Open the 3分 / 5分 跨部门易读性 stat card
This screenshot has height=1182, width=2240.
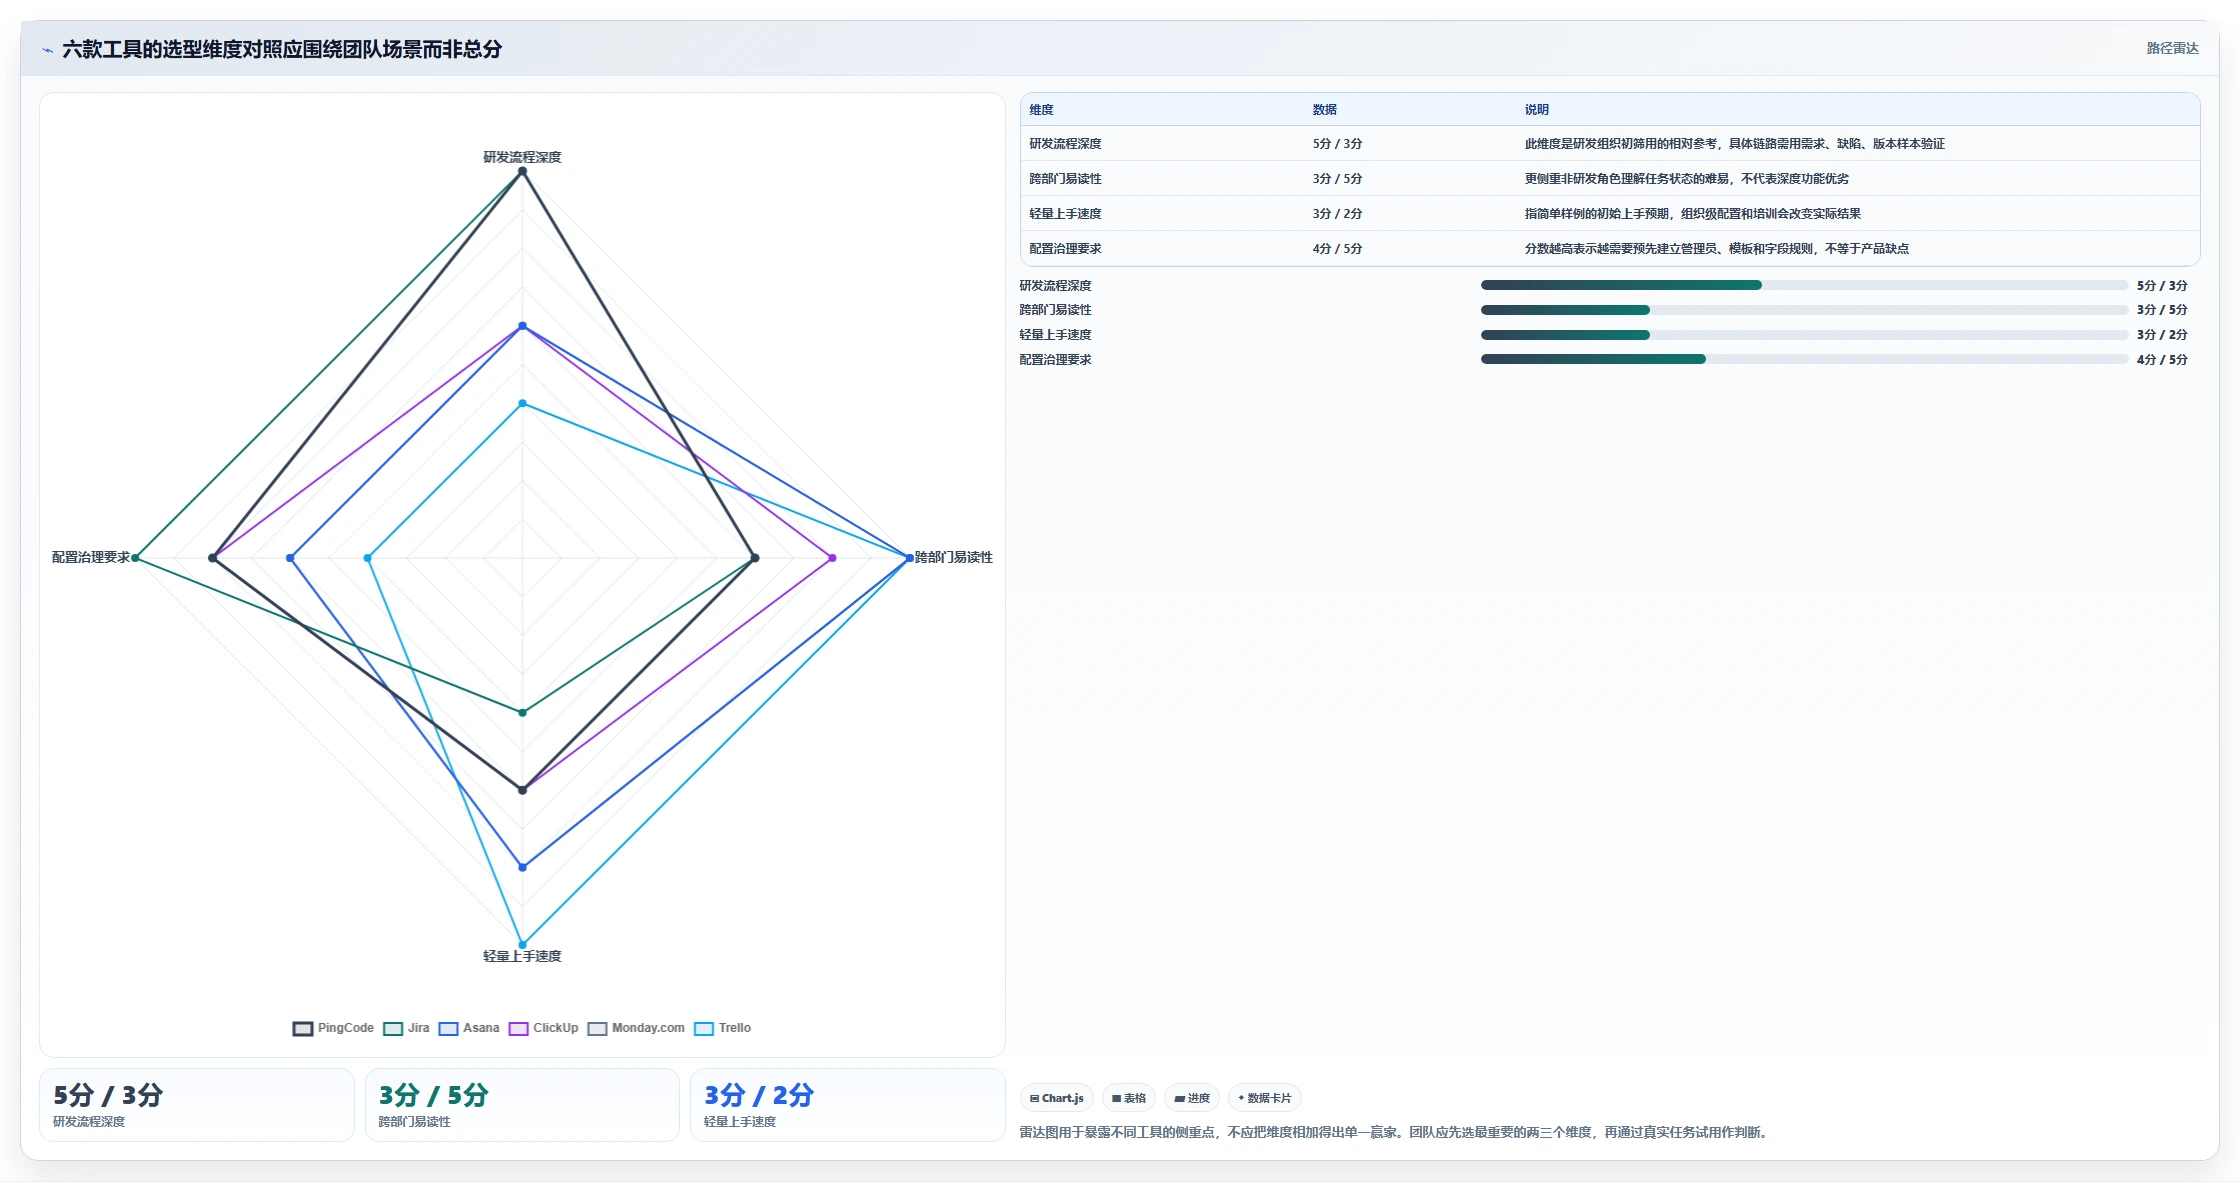click(522, 1105)
